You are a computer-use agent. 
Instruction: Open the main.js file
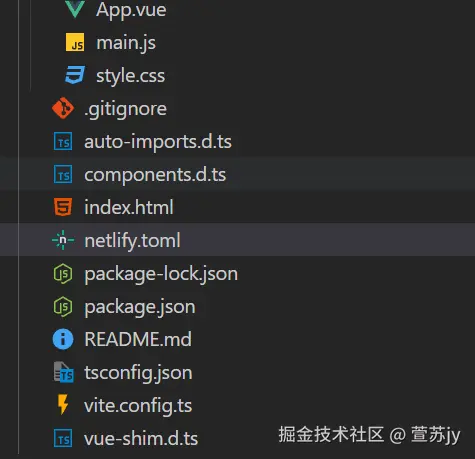coord(126,43)
